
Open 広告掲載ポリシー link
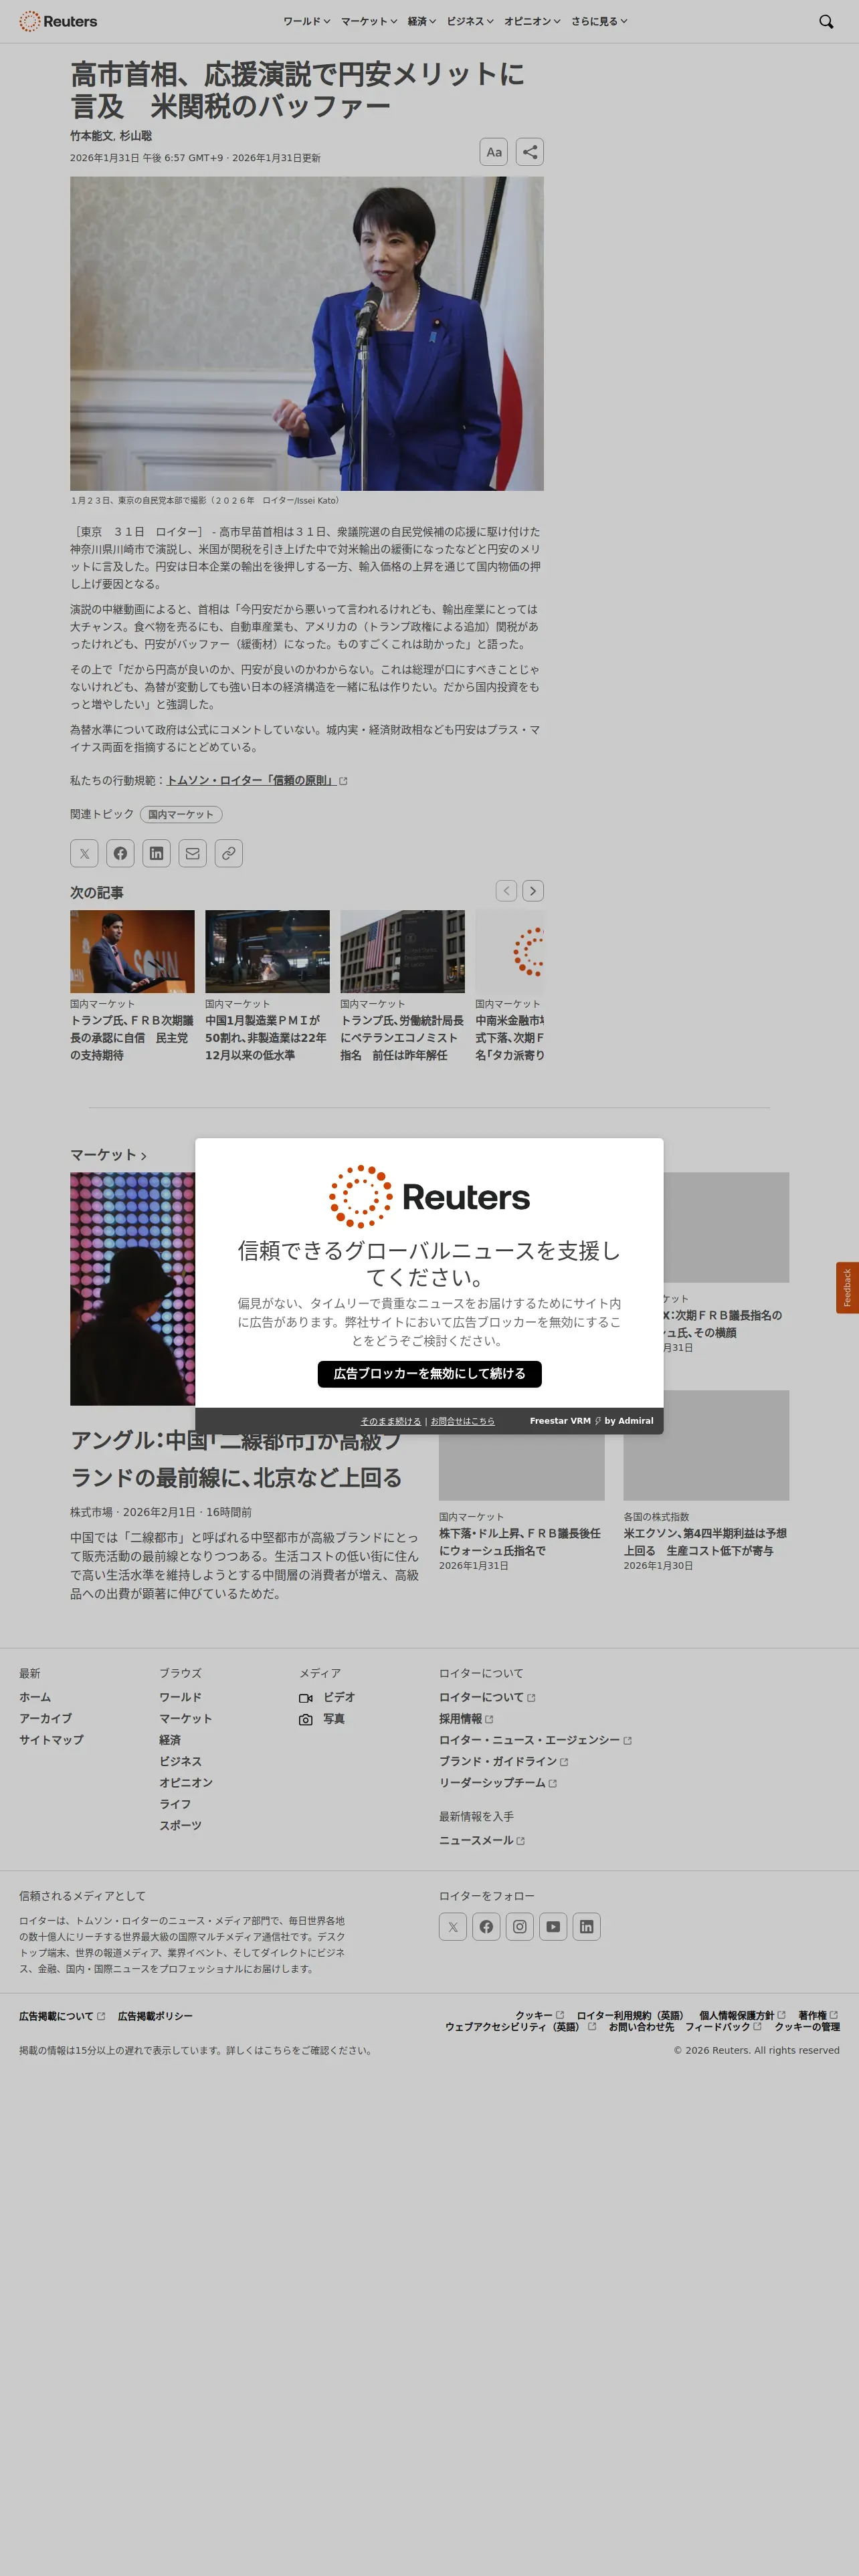click(155, 2016)
